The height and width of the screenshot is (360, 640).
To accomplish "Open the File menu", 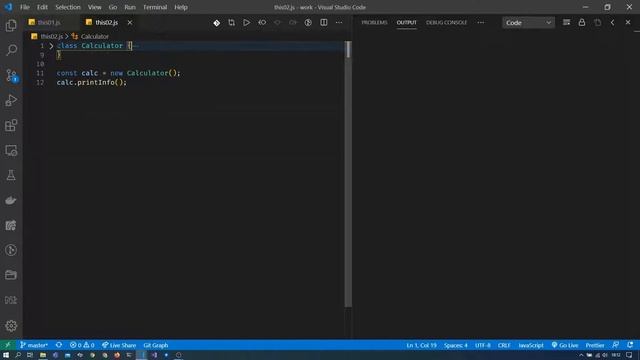I will (24, 7).
